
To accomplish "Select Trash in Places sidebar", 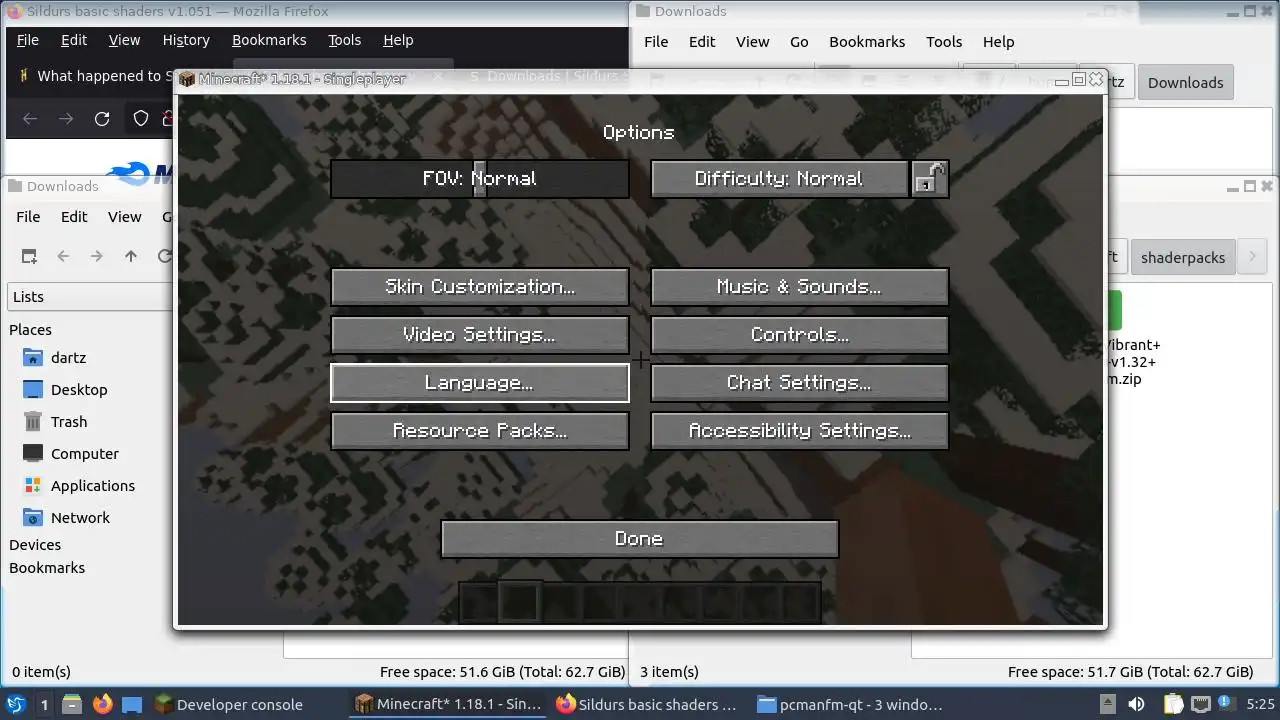I will (x=69, y=422).
